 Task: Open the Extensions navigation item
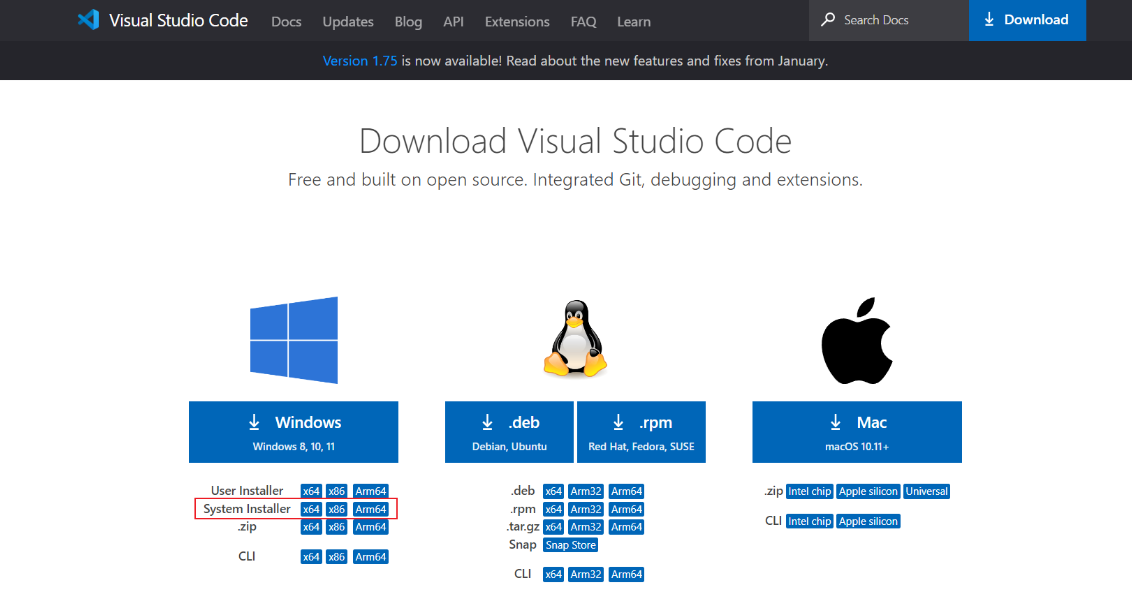pyautogui.click(x=517, y=22)
